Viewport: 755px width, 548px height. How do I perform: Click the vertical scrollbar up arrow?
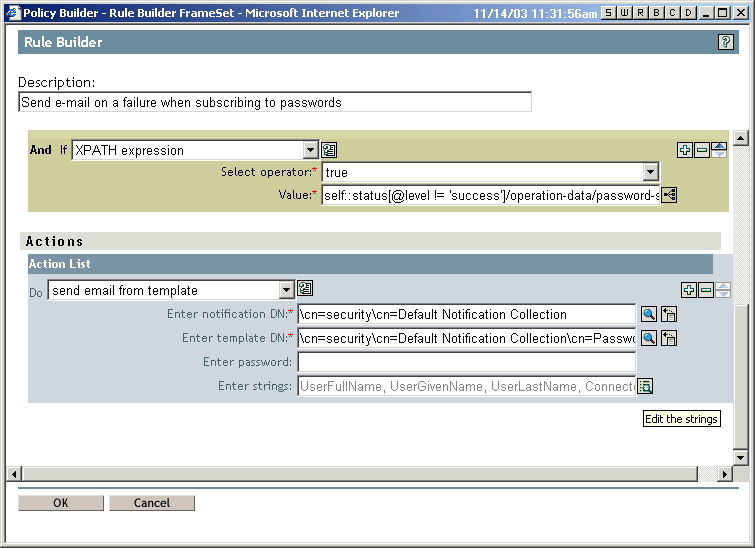(741, 139)
